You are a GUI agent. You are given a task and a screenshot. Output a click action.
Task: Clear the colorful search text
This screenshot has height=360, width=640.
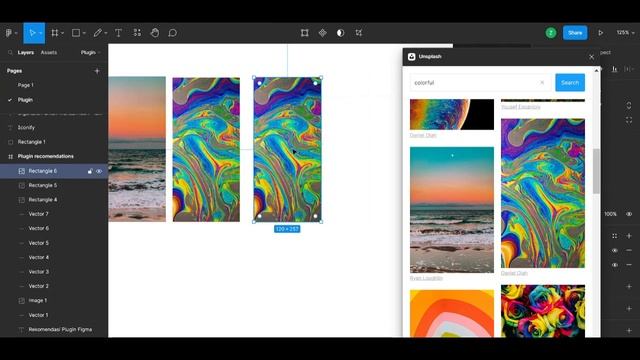(x=542, y=82)
